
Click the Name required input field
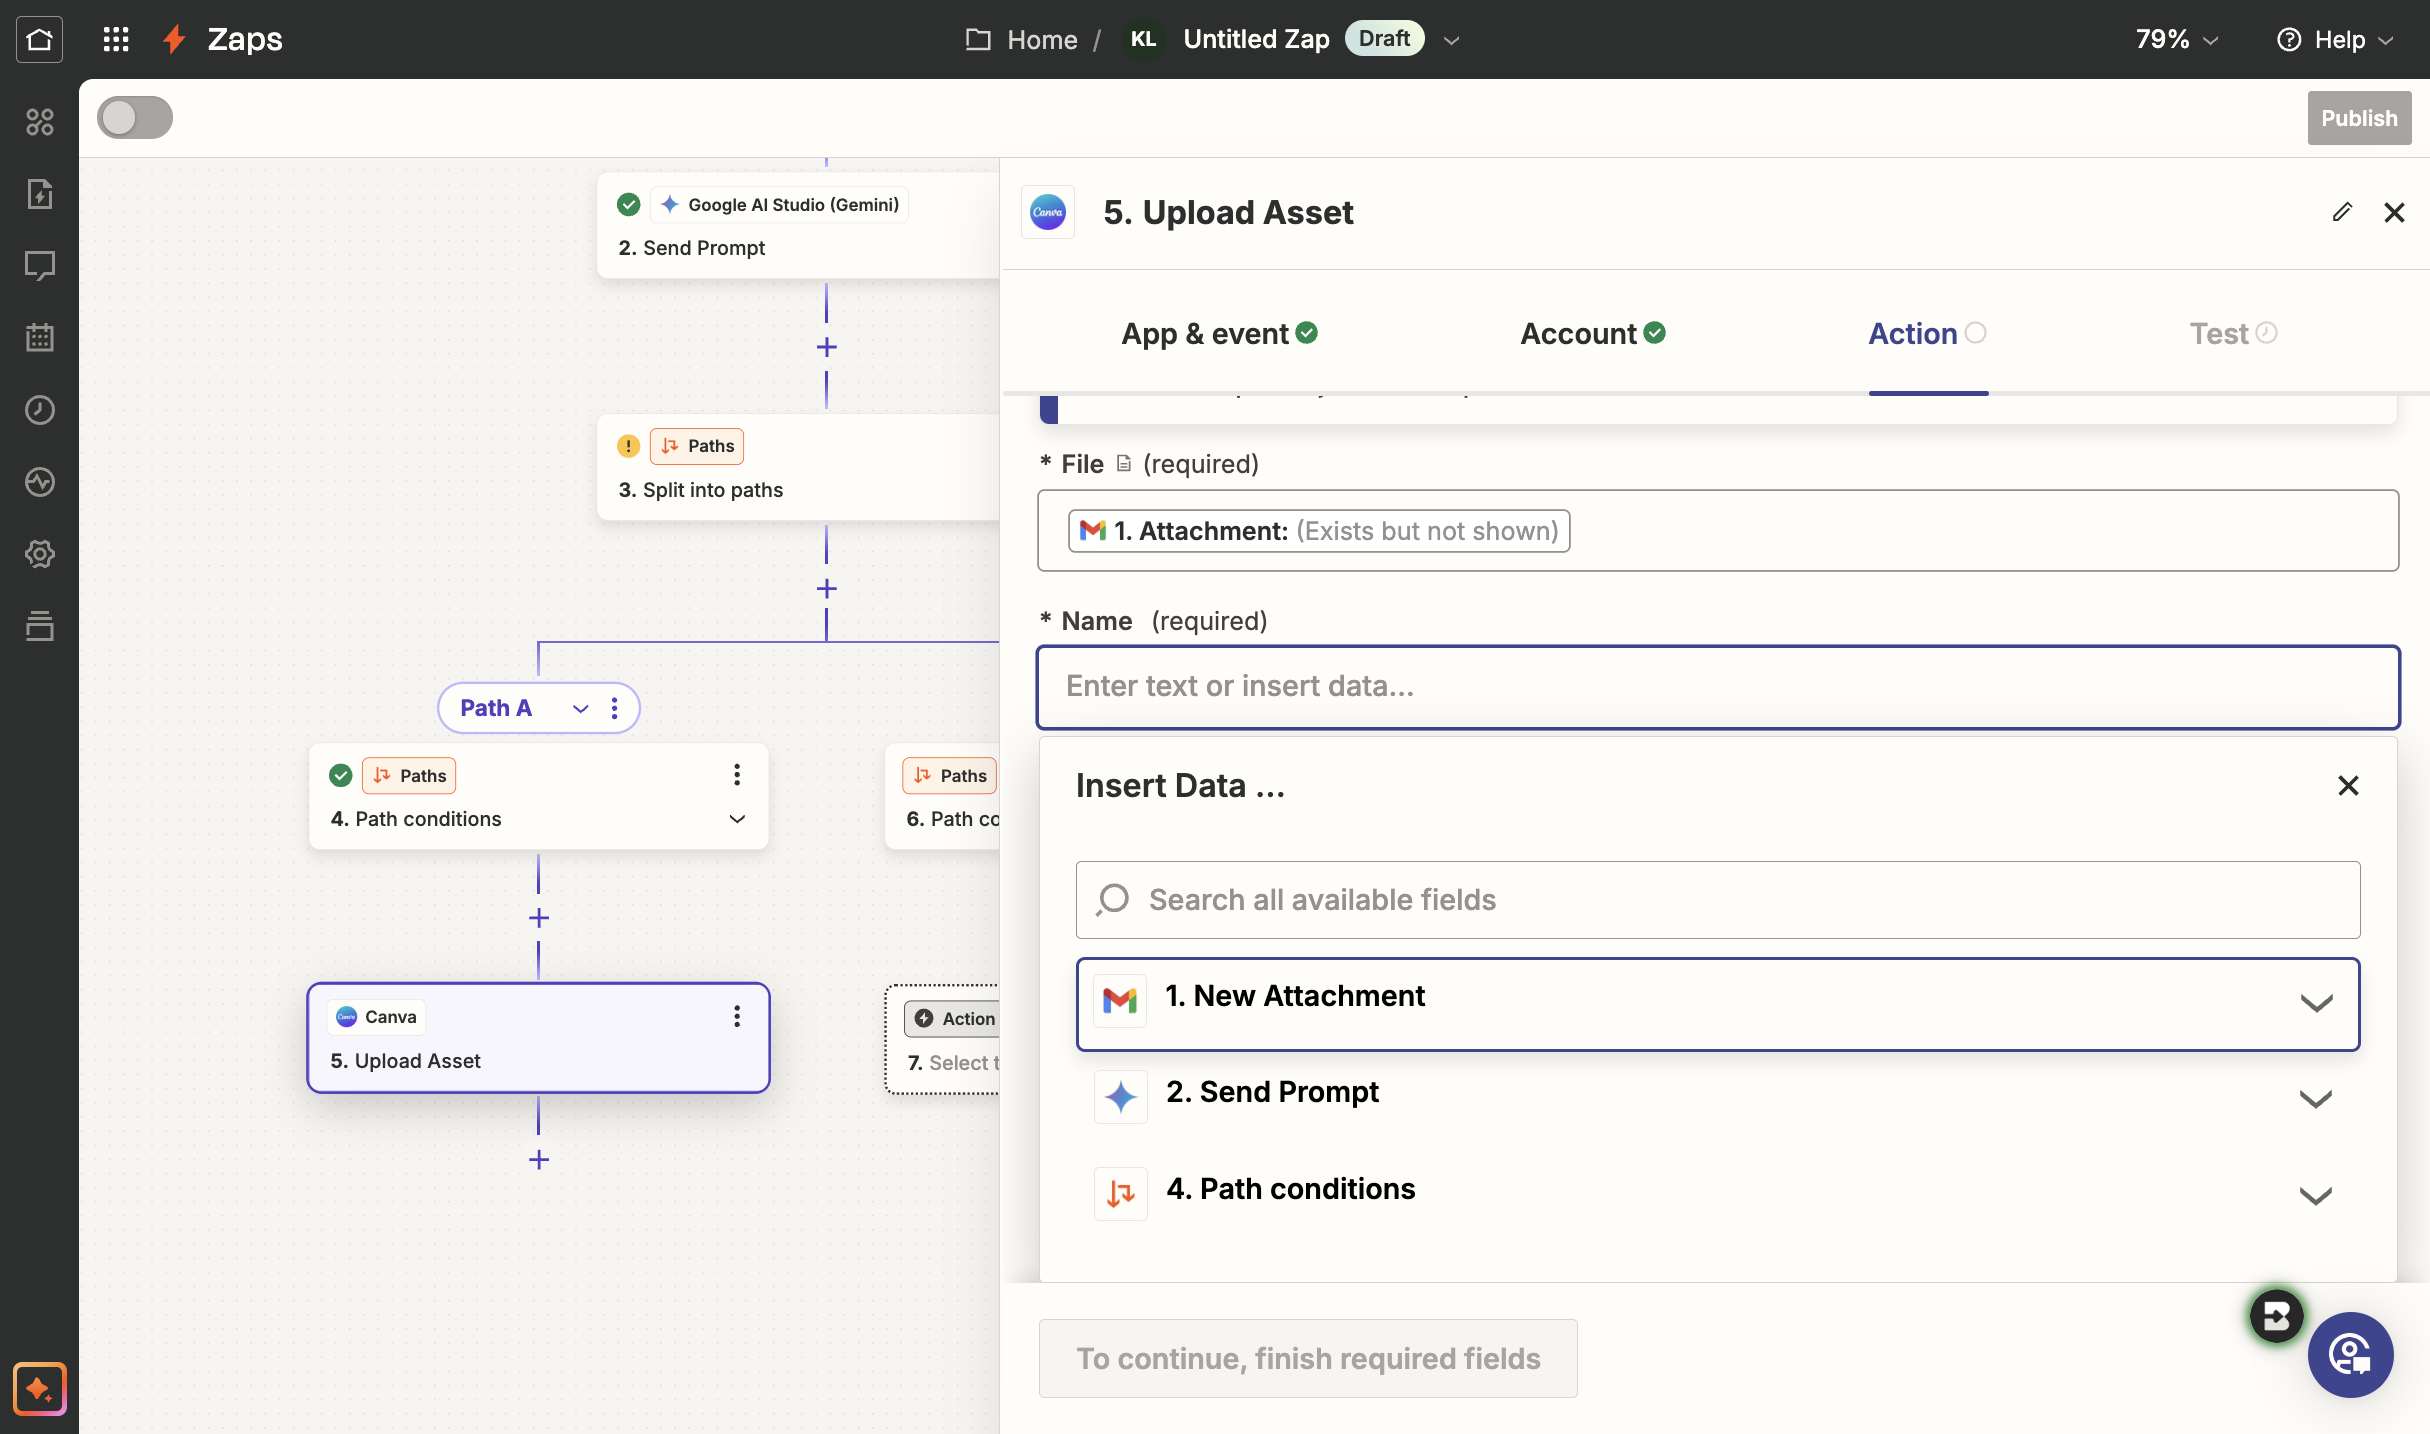click(x=1718, y=687)
